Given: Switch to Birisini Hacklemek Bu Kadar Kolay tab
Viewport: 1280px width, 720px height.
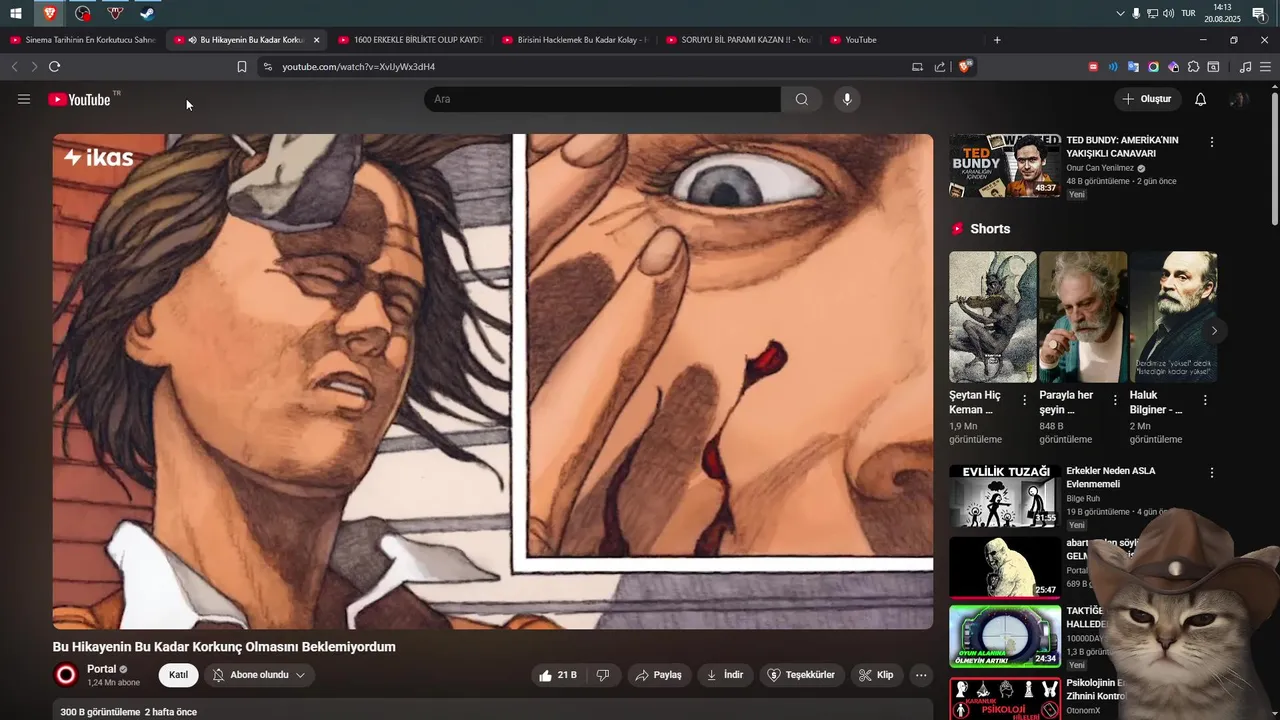Looking at the screenshot, I should [x=574, y=40].
